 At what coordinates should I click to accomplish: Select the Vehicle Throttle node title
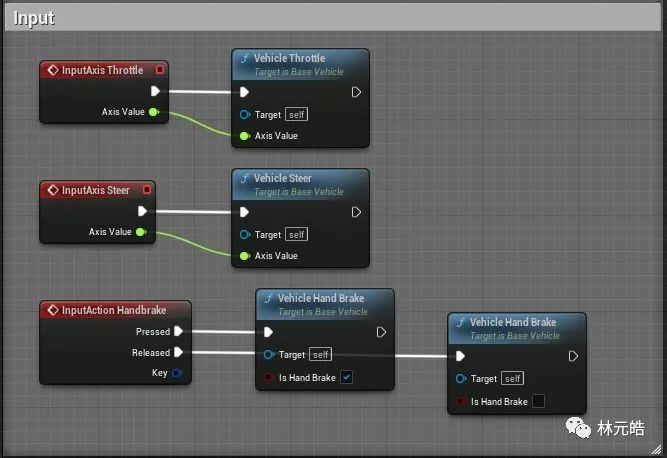pos(289,58)
